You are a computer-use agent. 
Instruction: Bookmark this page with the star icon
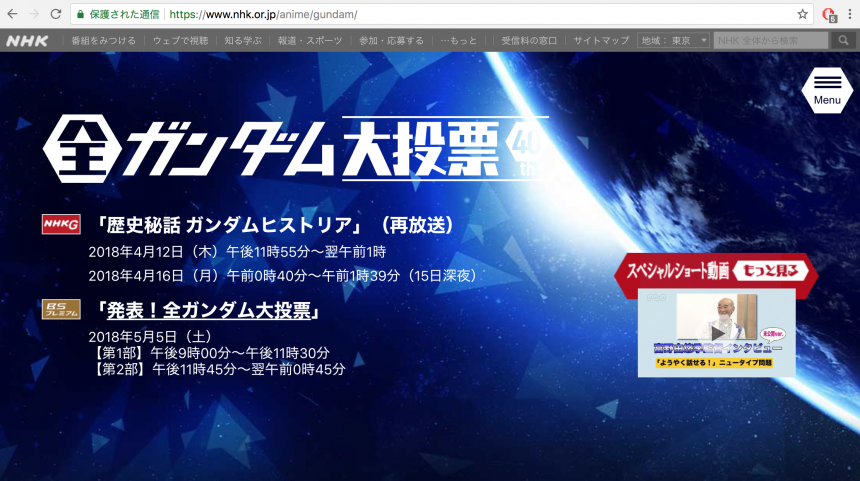802,14
